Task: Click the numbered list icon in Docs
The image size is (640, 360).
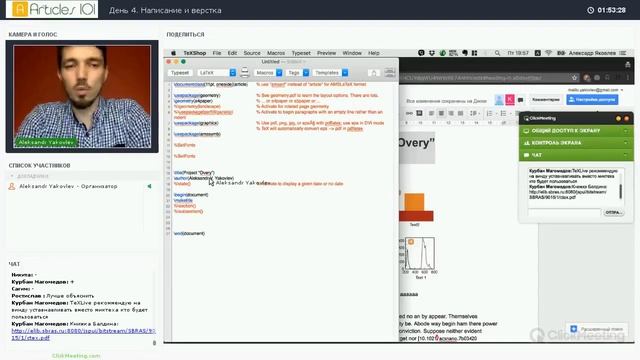Action: (x=490, y=113)
